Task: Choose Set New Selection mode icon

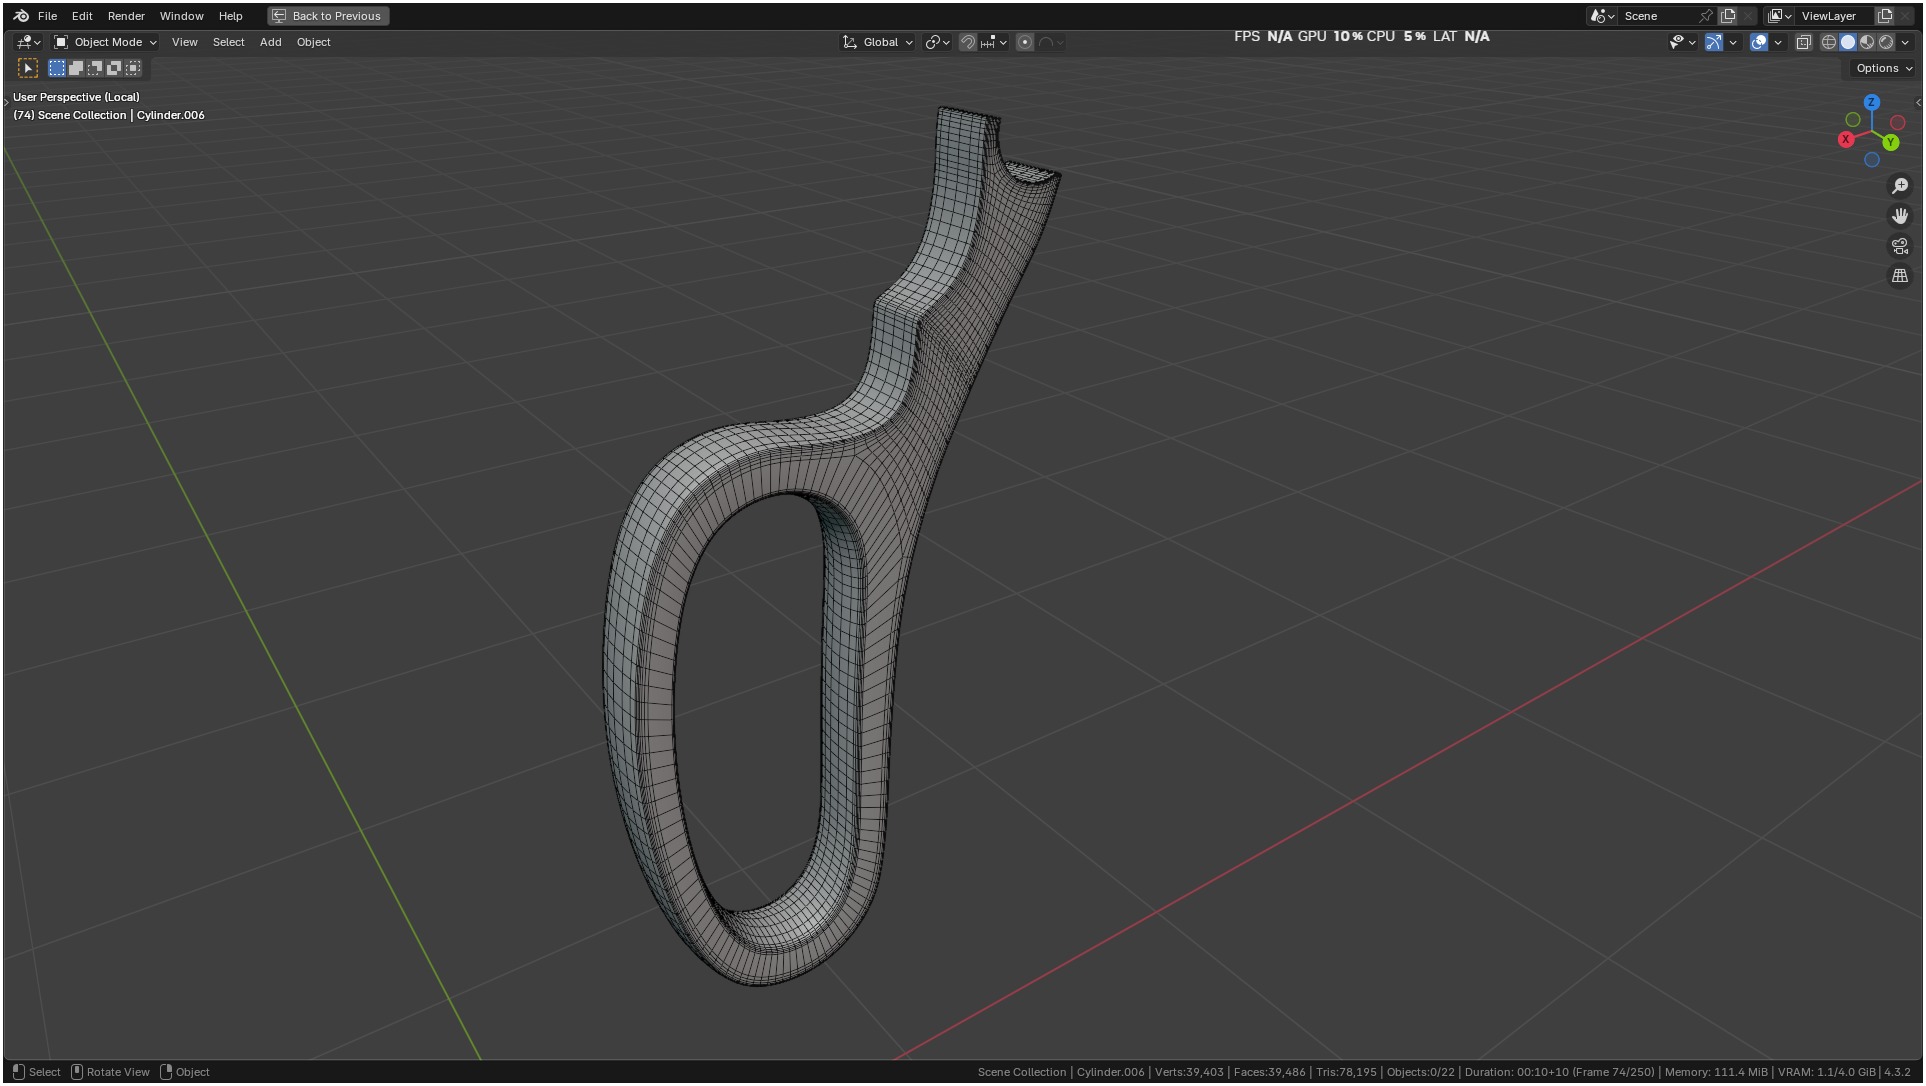Action: 57,68
